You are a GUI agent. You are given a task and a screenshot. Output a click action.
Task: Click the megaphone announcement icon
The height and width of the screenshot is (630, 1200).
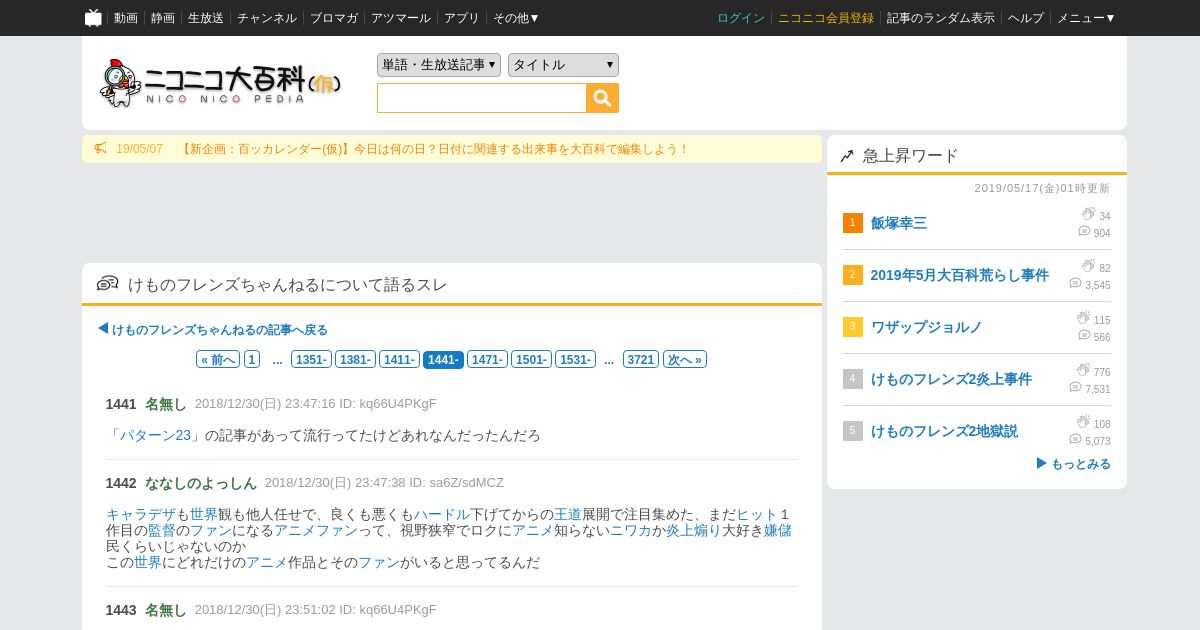point(101,149)
